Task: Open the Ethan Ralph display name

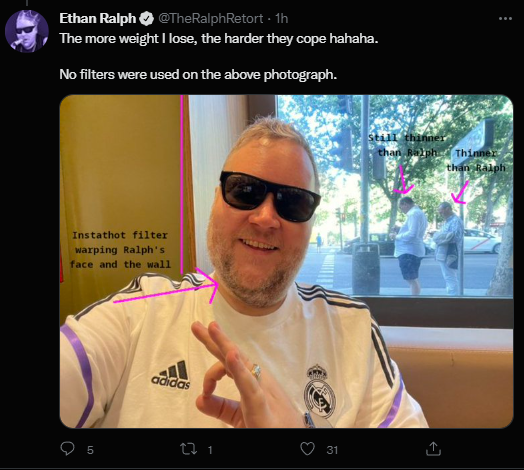Action: [x=98, y=19]
